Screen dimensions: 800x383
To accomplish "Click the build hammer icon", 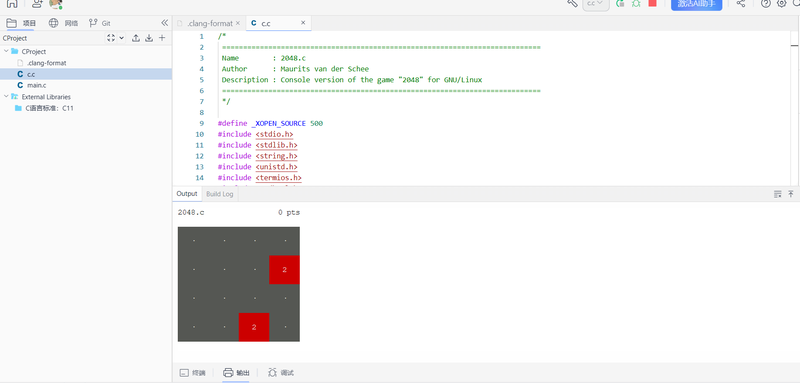I will click(572, 3).
